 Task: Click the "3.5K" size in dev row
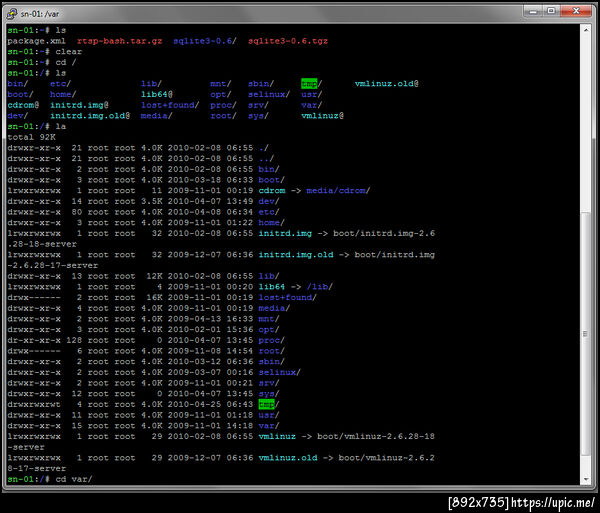(x=152, y=201)
